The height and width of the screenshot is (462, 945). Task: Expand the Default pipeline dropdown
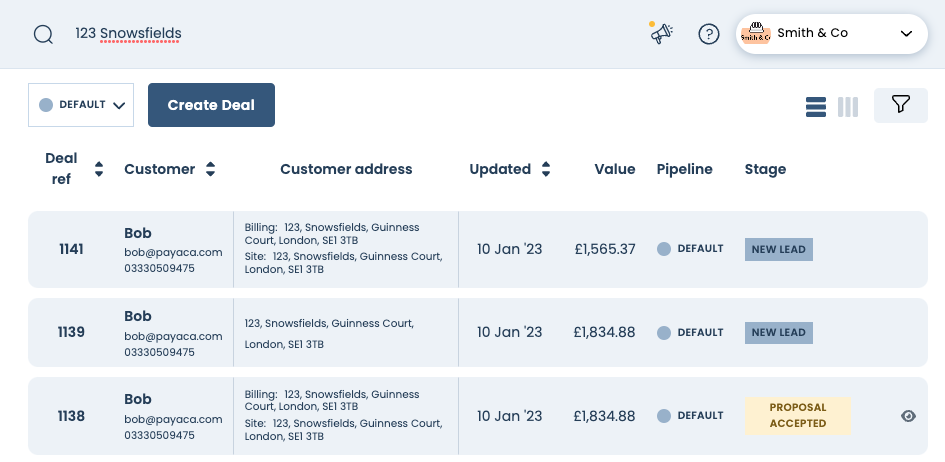(x=81, y=105)
